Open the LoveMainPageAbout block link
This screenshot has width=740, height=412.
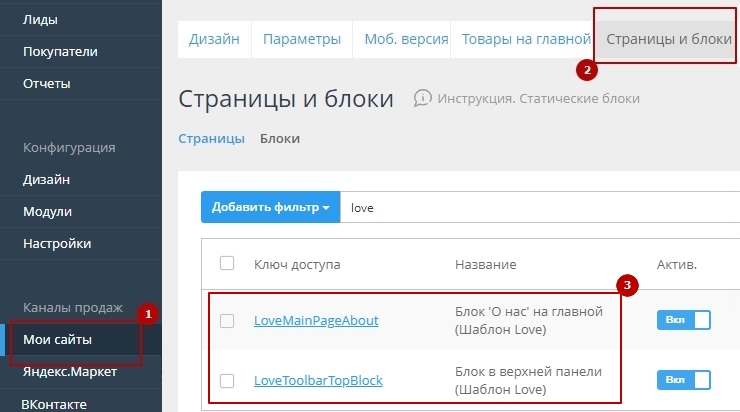[x=316, y=321]
